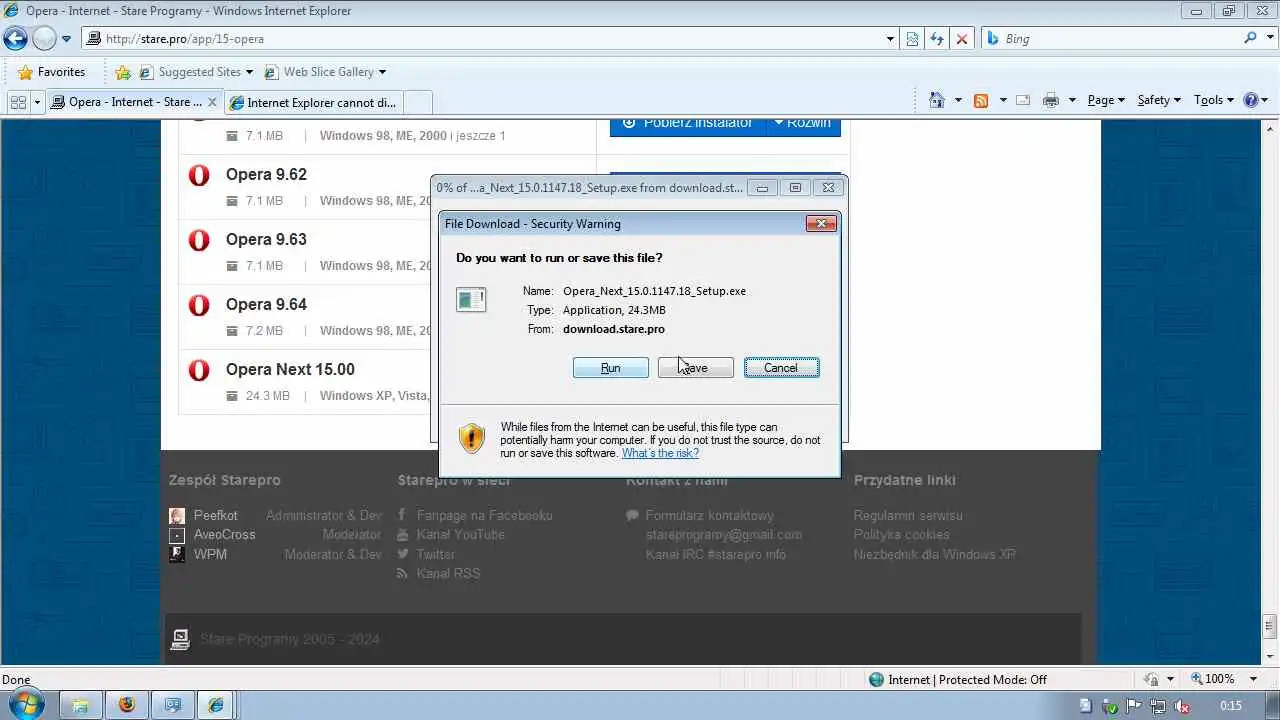The height and width of the screenshot is (720, 1280).
Task: Open a new blank tab
Action: (418, 102)
